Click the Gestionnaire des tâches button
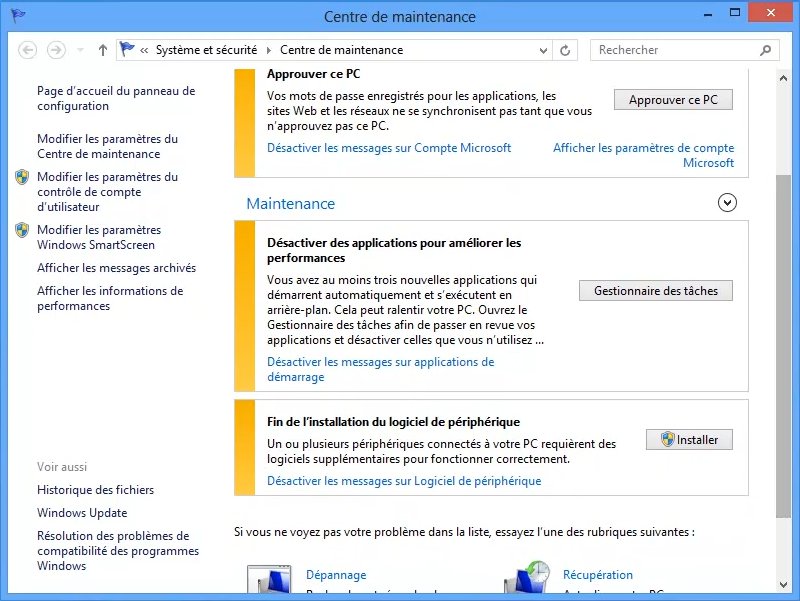The image size is (800, 601). point(656,291)
